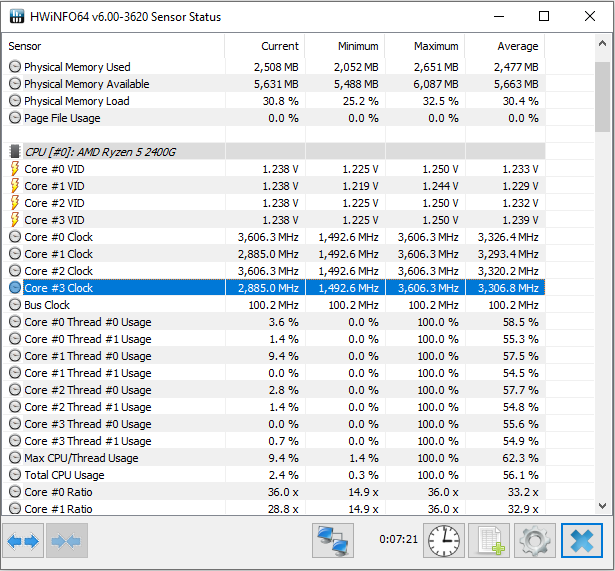Screen dimensions: 615x571
Task: Minimize the HWiNFO64 Sensor Status window
Action: click(499, 16)
